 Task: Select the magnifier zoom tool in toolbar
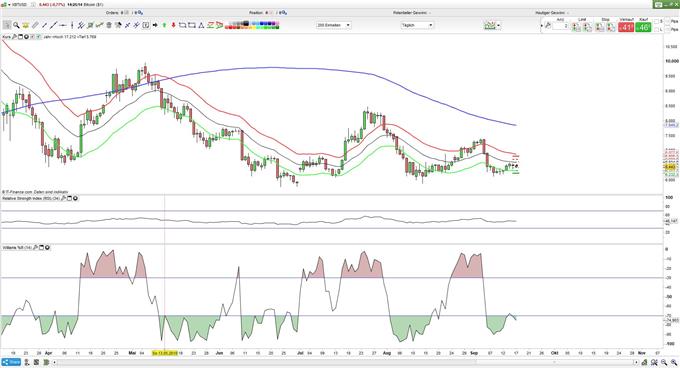click(16, 25)
